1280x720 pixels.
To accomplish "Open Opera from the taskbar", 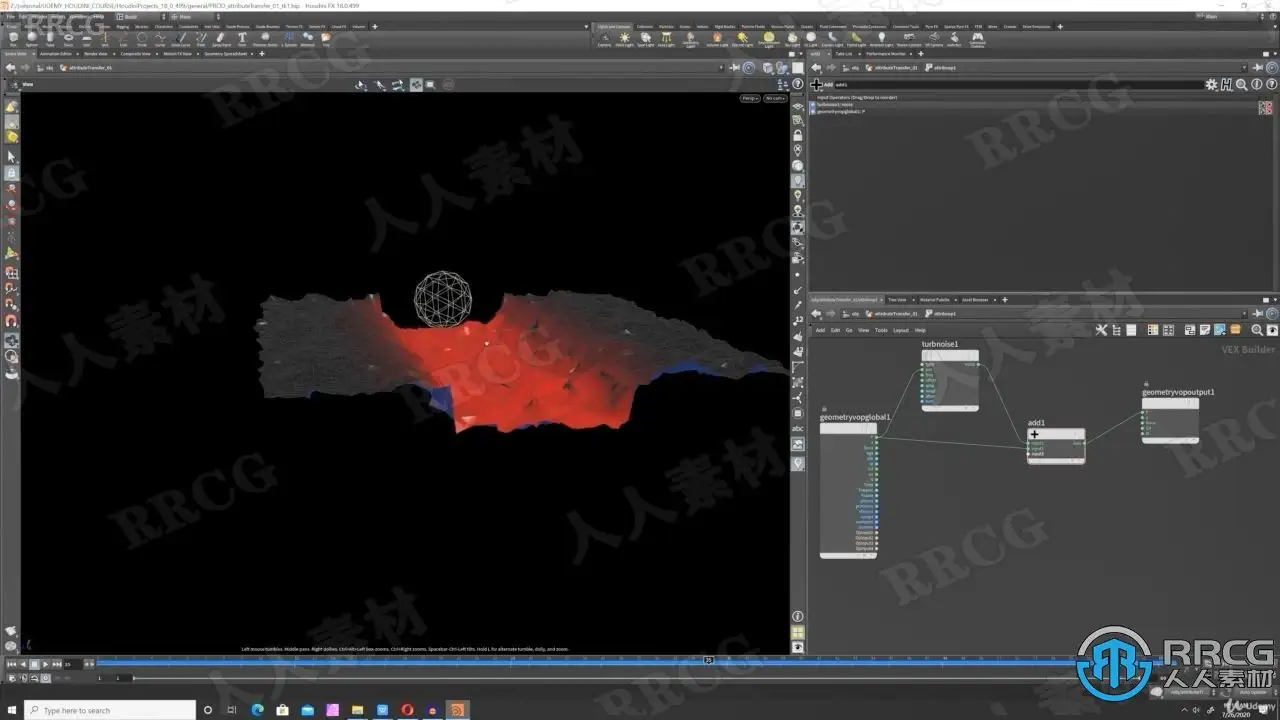I will [x=407, y=710].
